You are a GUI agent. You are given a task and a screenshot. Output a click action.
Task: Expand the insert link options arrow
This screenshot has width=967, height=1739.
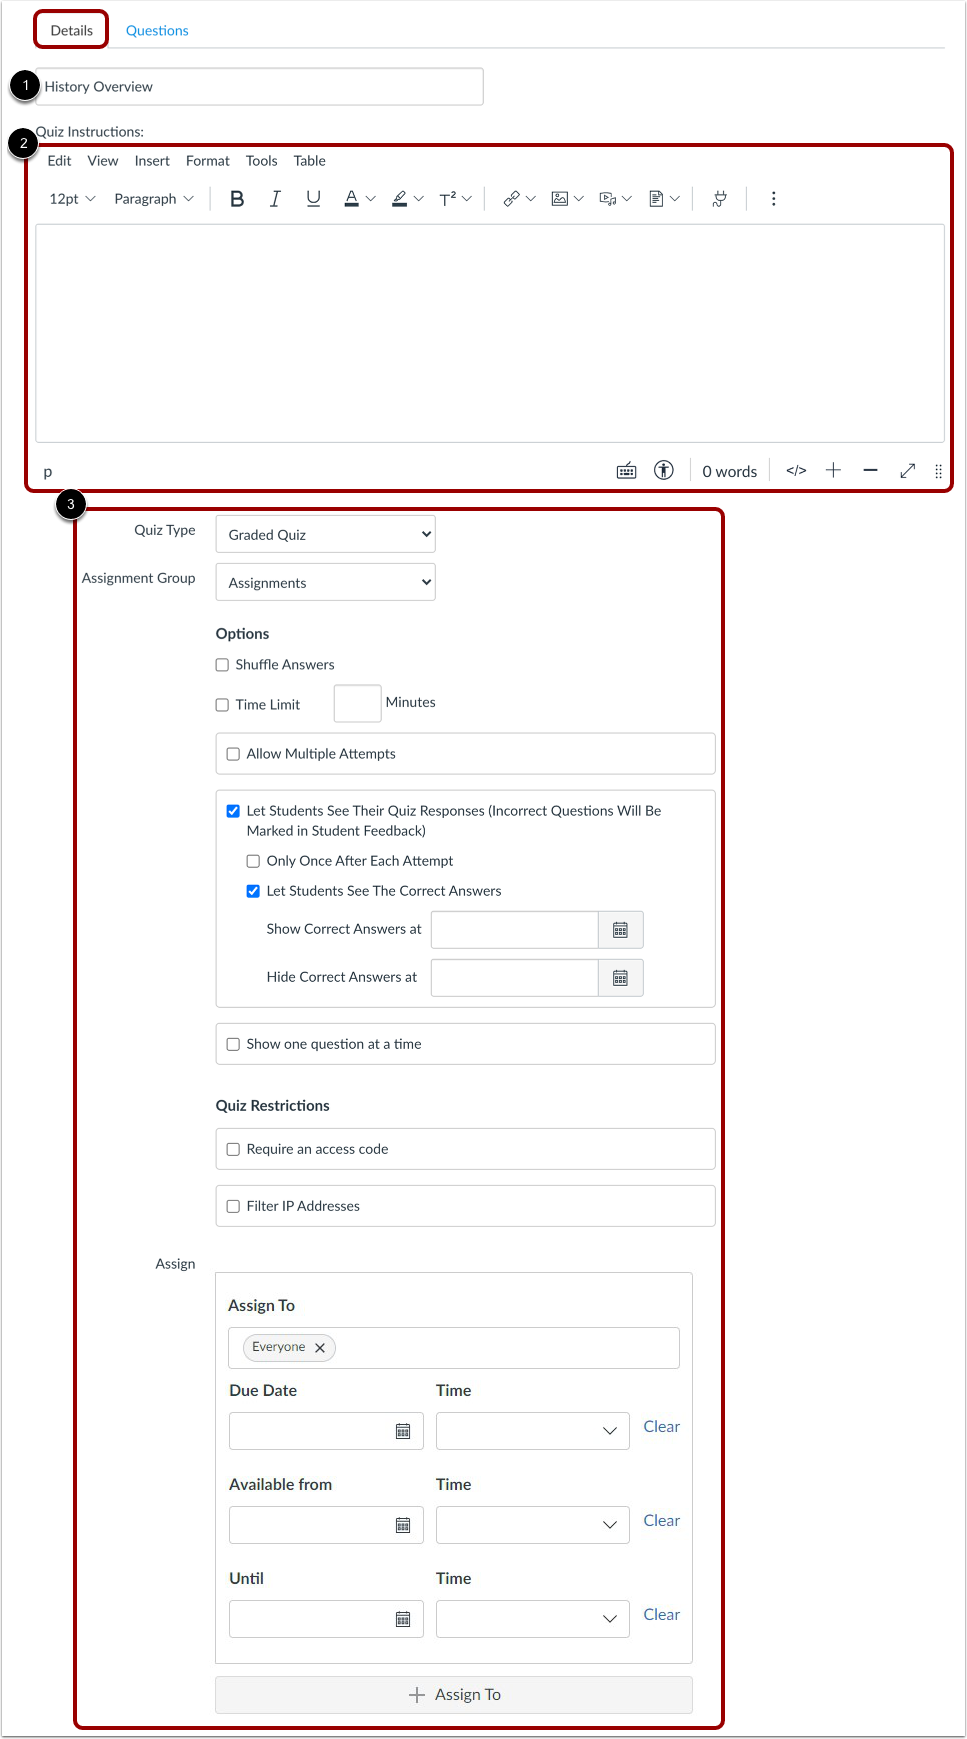(530, 199)
